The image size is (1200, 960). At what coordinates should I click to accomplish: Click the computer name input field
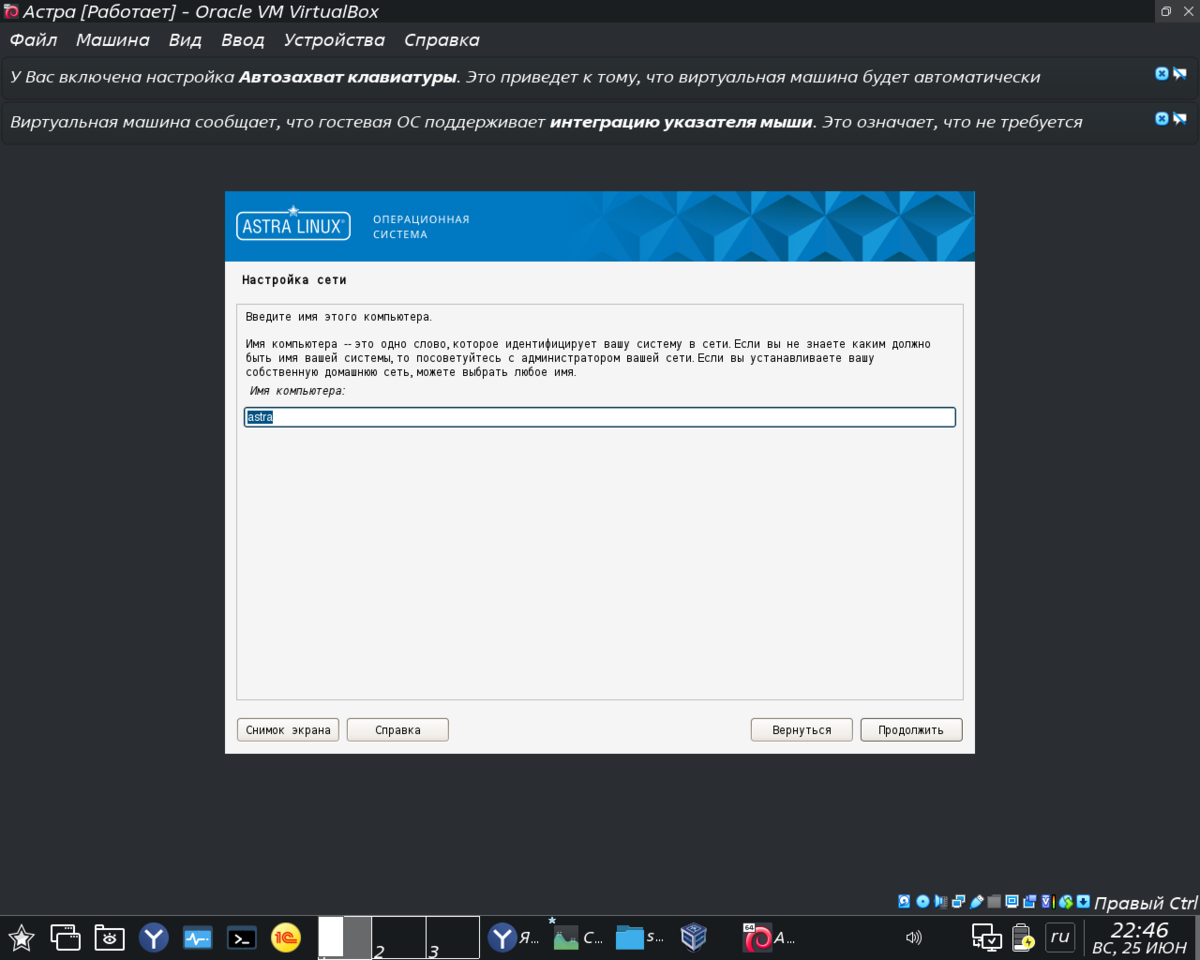(600, 417)
